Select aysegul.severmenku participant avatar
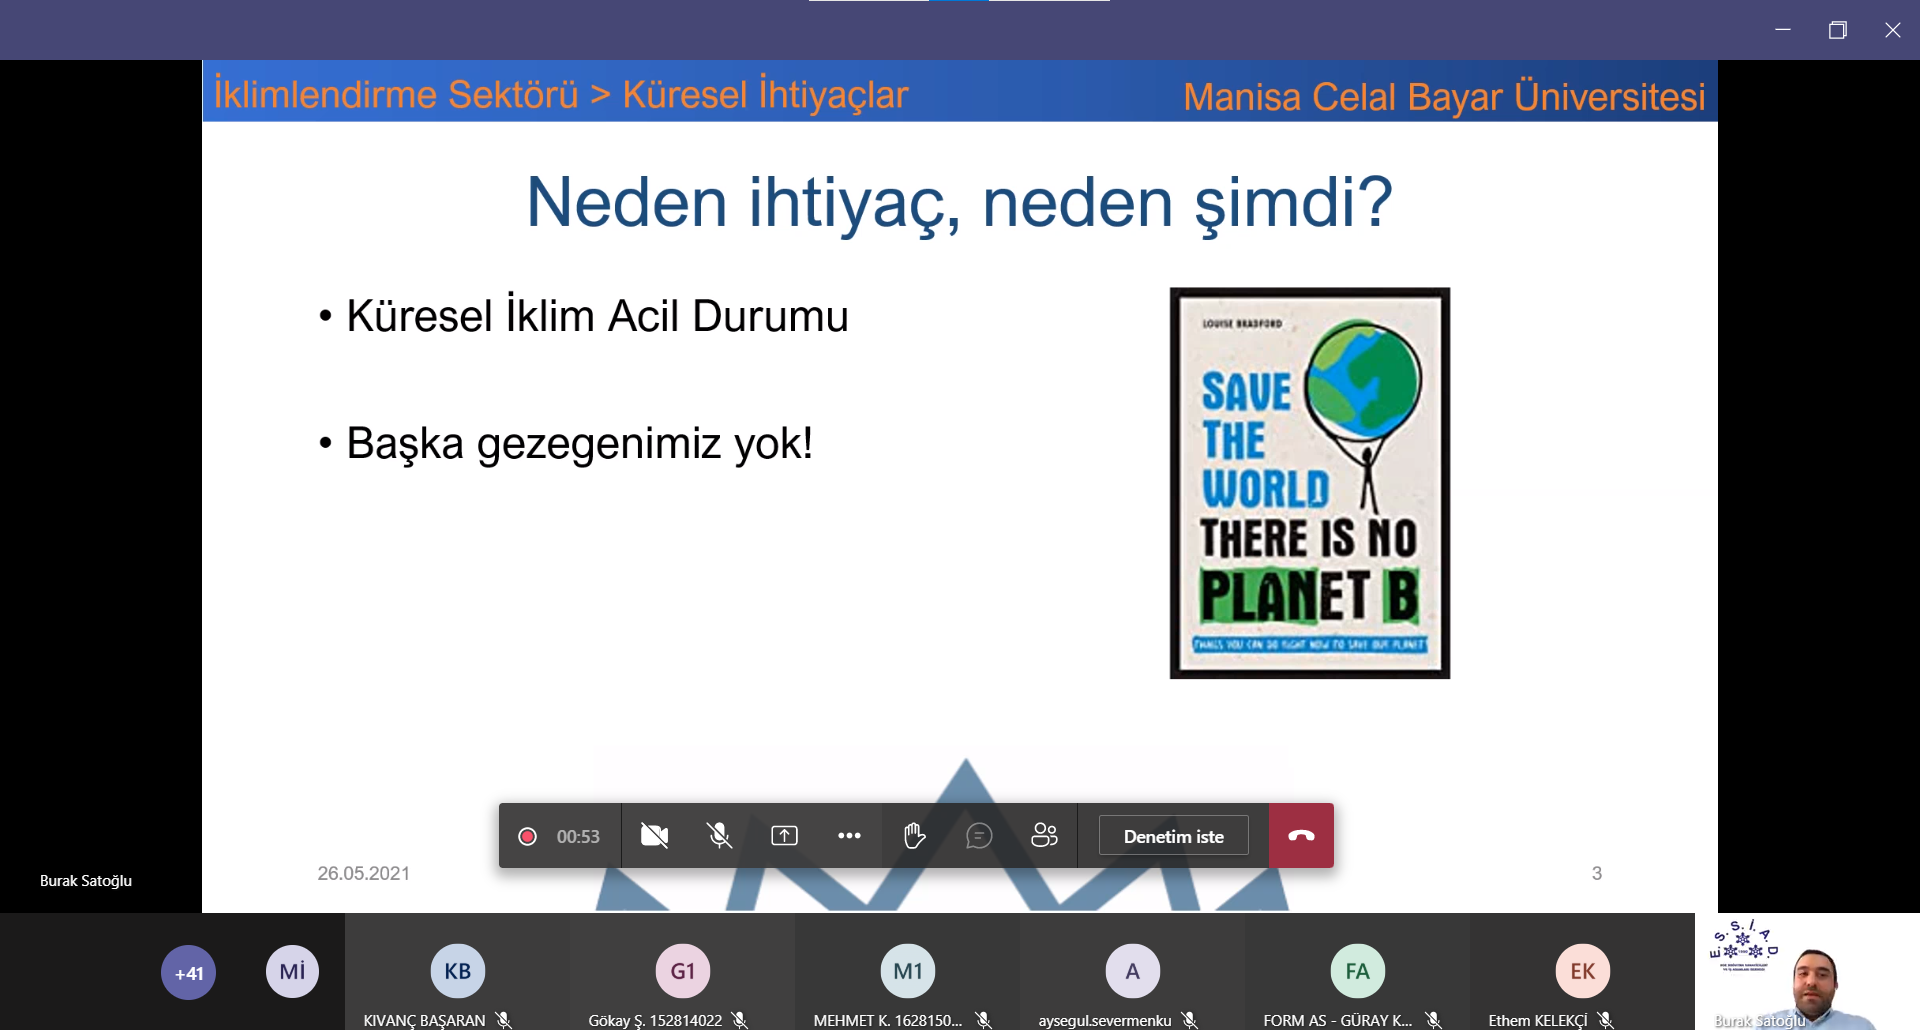 pos(1132,971)
